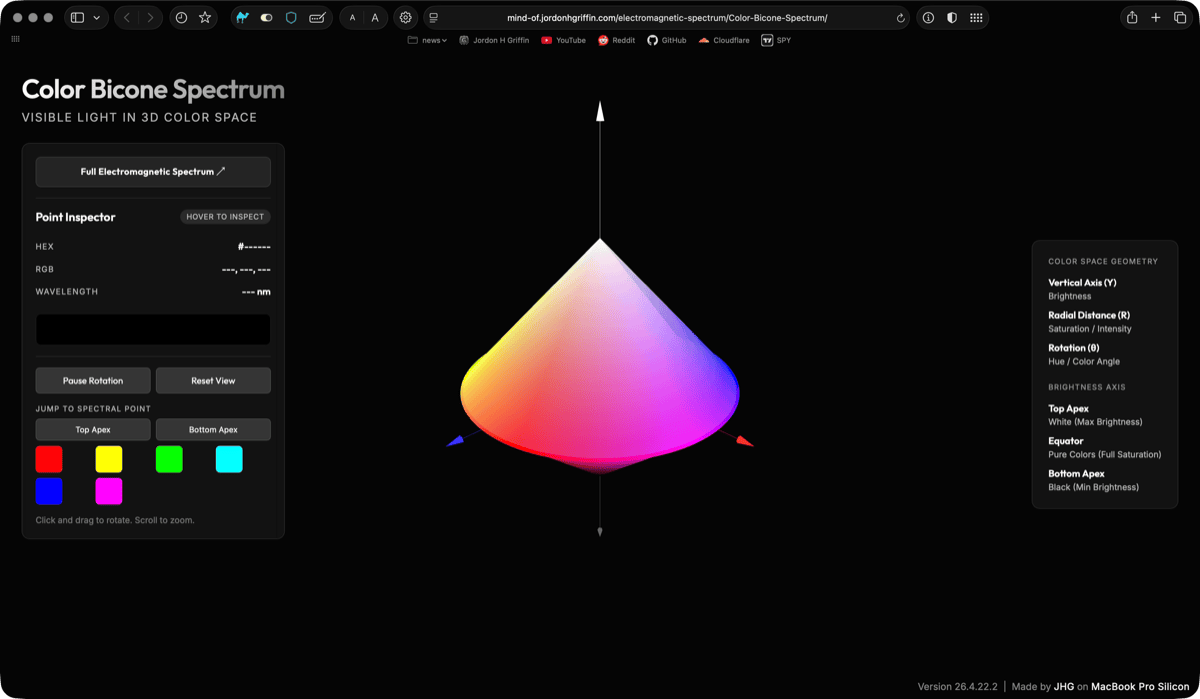The width and height of the screenshot is (1200, 699).
Task: Increase text size with large A
Action: point(375,18)
